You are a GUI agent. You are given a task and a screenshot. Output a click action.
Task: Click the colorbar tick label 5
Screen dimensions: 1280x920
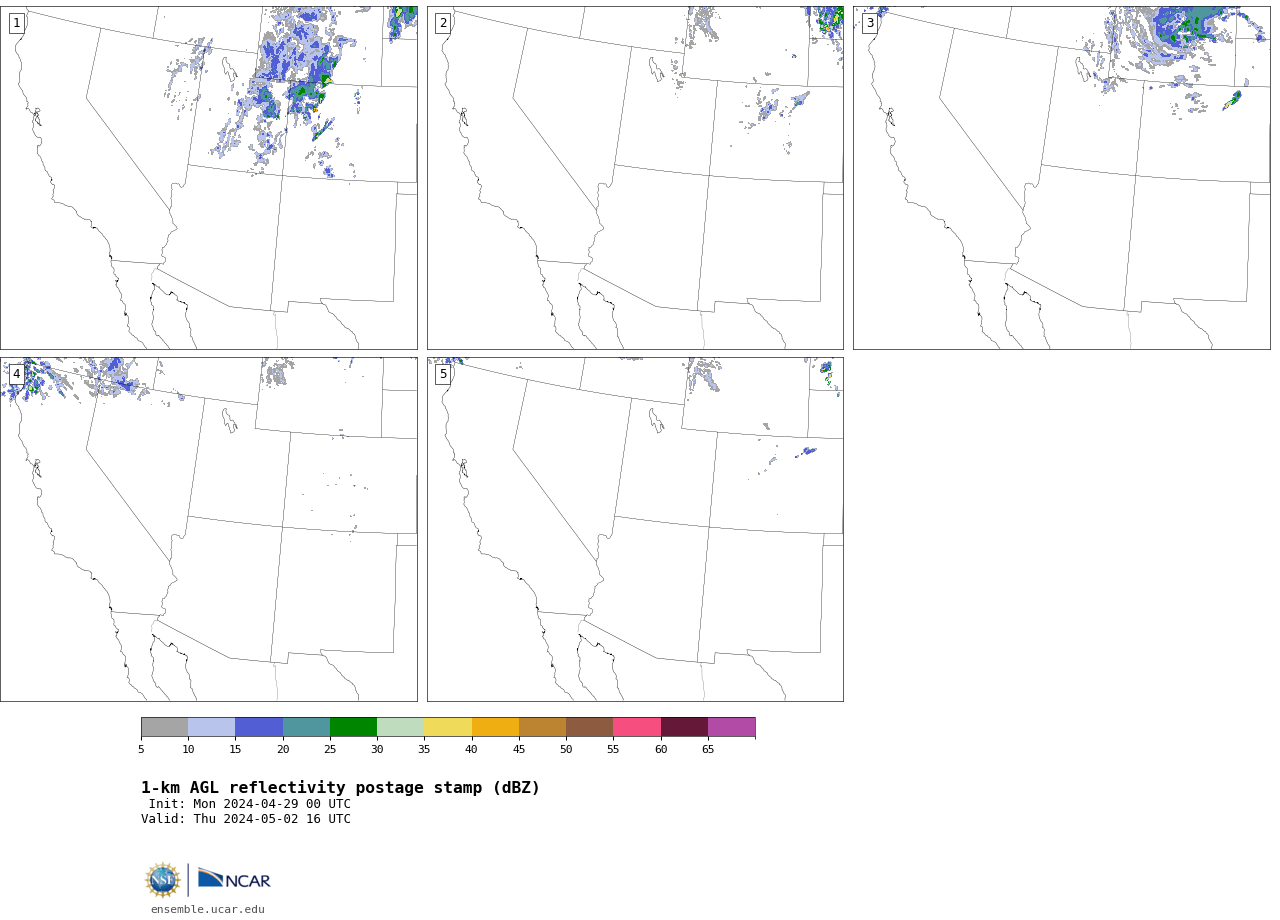coord(141,749)
